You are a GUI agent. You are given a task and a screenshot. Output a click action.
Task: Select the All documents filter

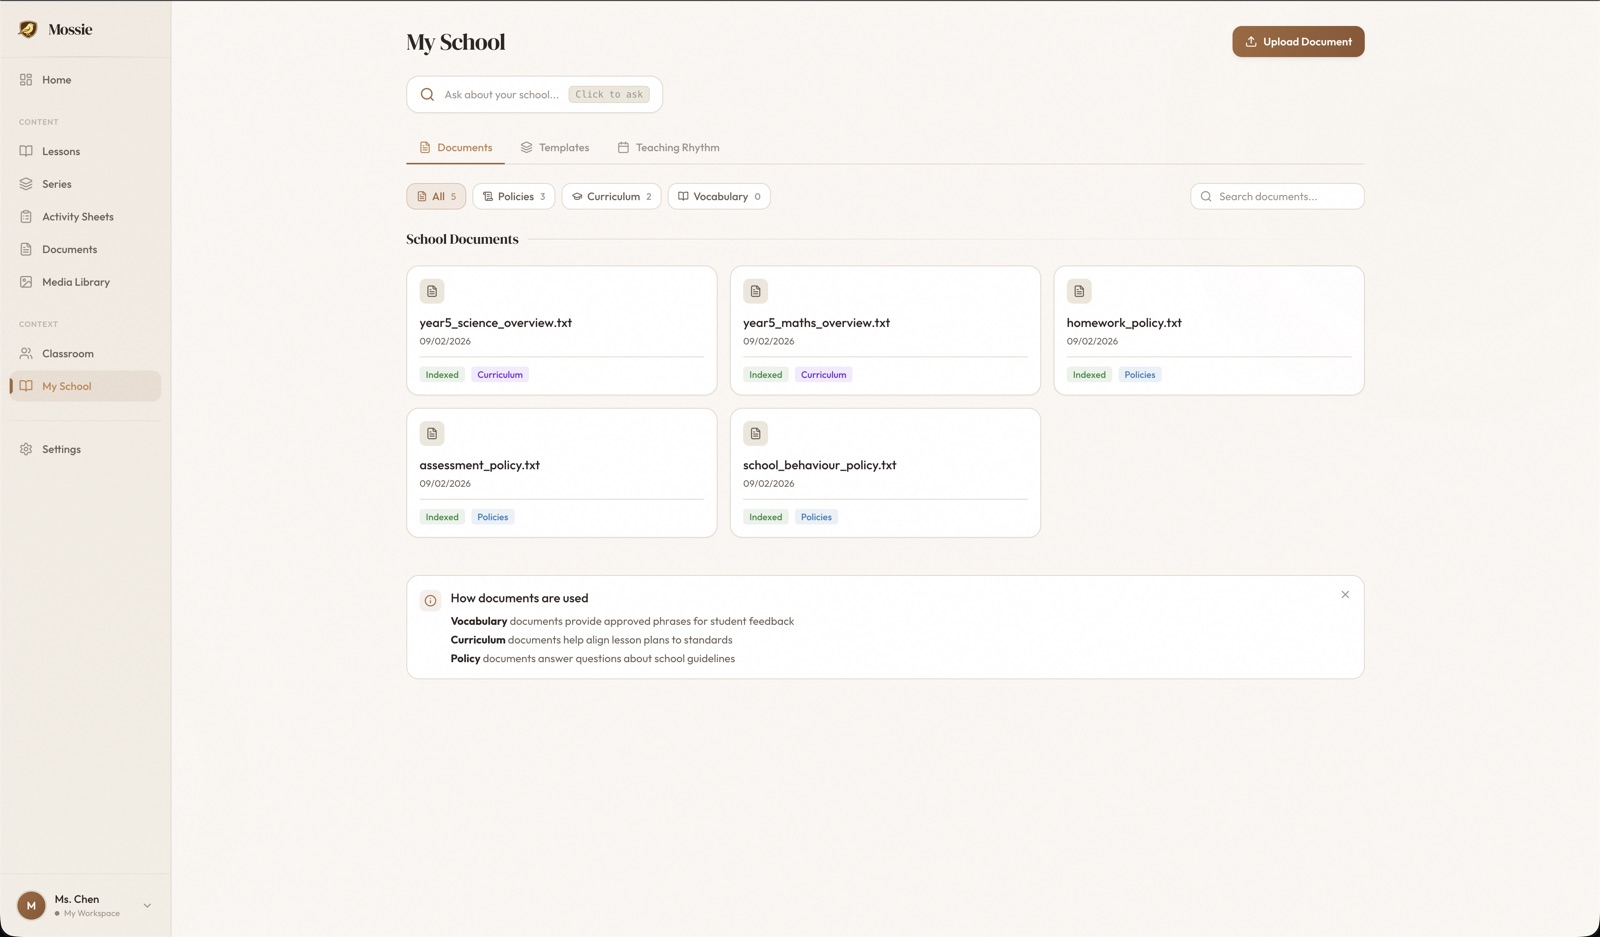click(x=435, y=196)
